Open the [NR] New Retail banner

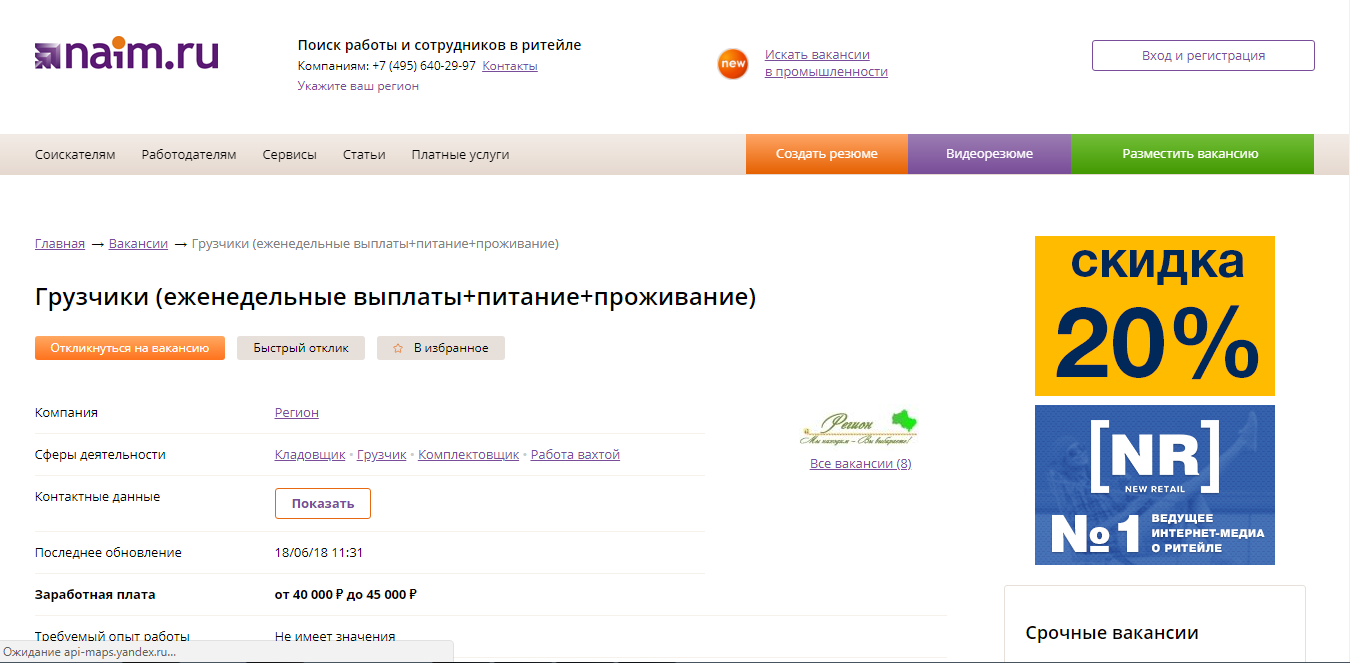(x=1154, y=484)
